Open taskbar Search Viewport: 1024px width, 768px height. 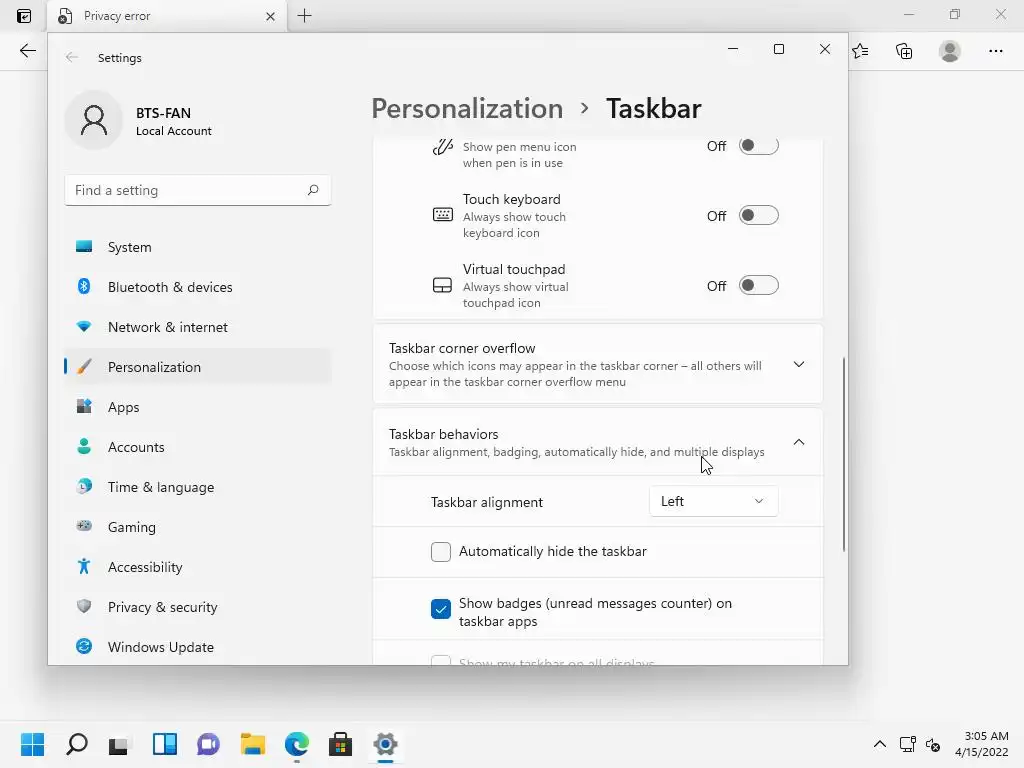point(76,744)
